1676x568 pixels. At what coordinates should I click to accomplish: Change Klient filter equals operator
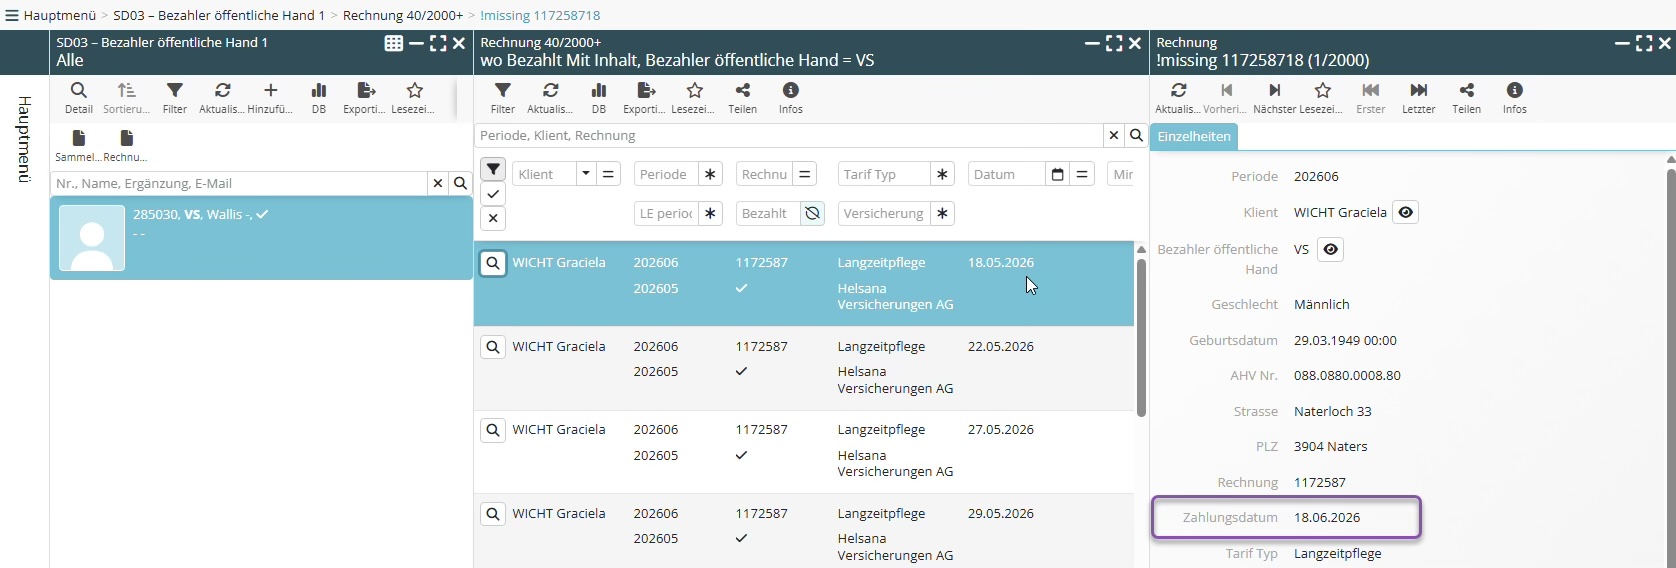[608, 175]
